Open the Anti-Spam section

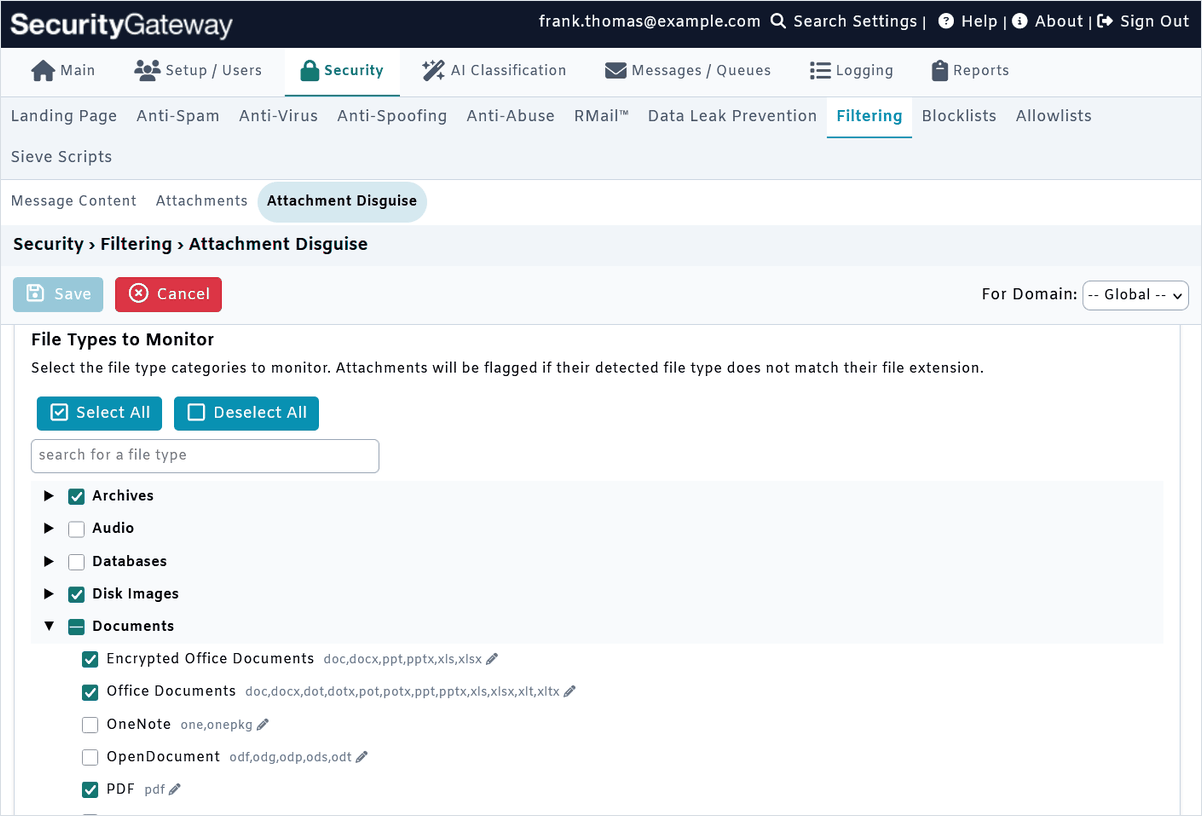tap(178, 116)
